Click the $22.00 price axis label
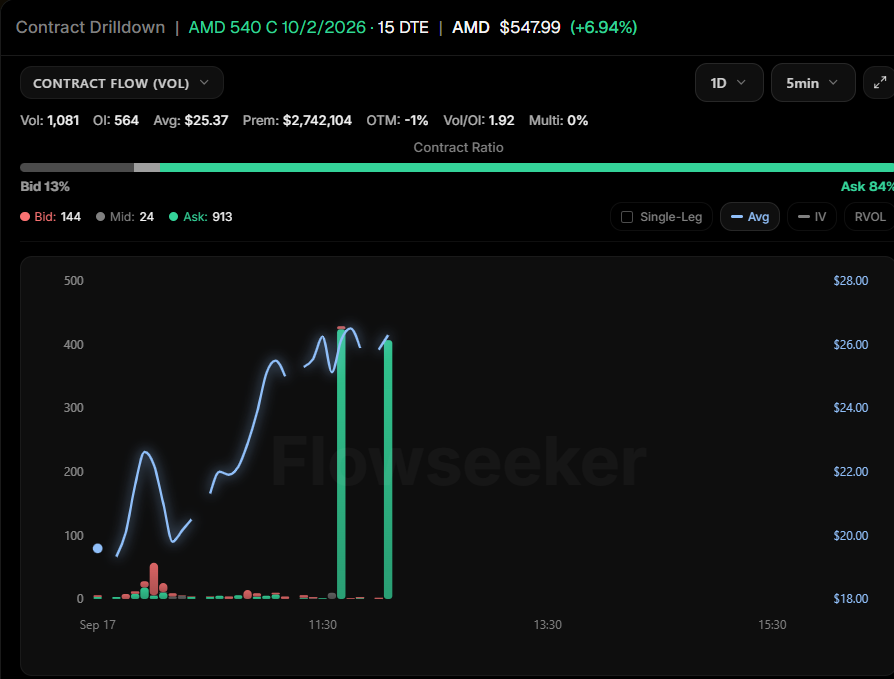Image resolution: width=894 pixels, height=679 pixels. pyautogui.click(x=851, y=471)
